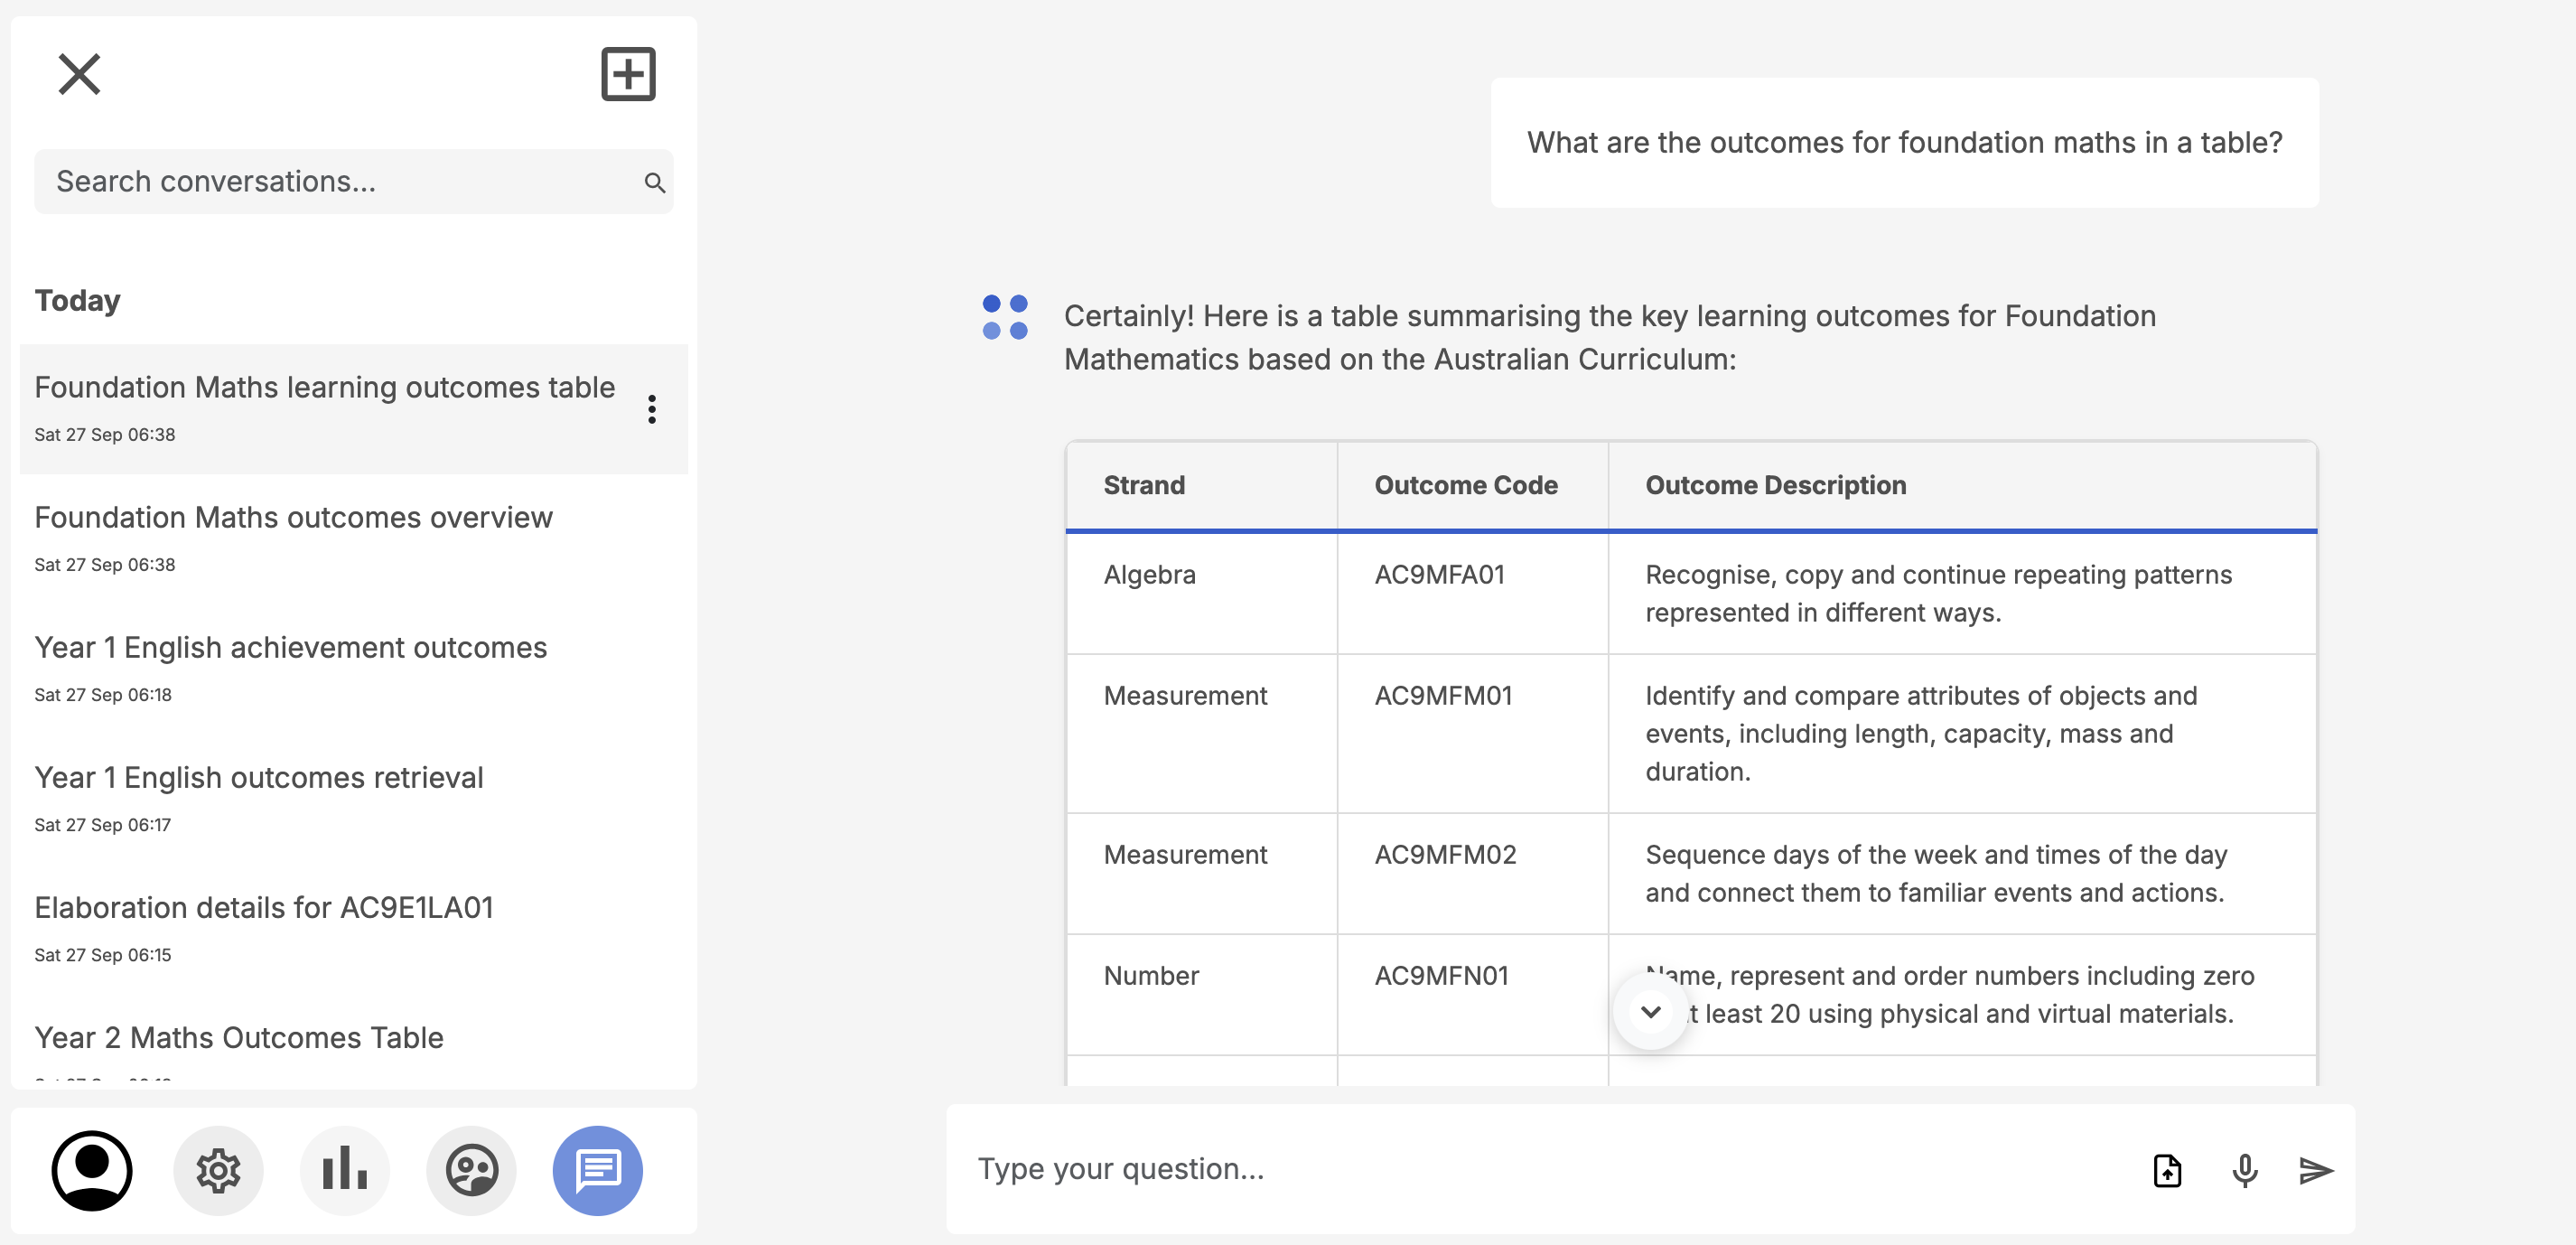Open settings via gear icon
Image resolution: width=2576 pixels, height=1245 pixels.
(218, 1170)
